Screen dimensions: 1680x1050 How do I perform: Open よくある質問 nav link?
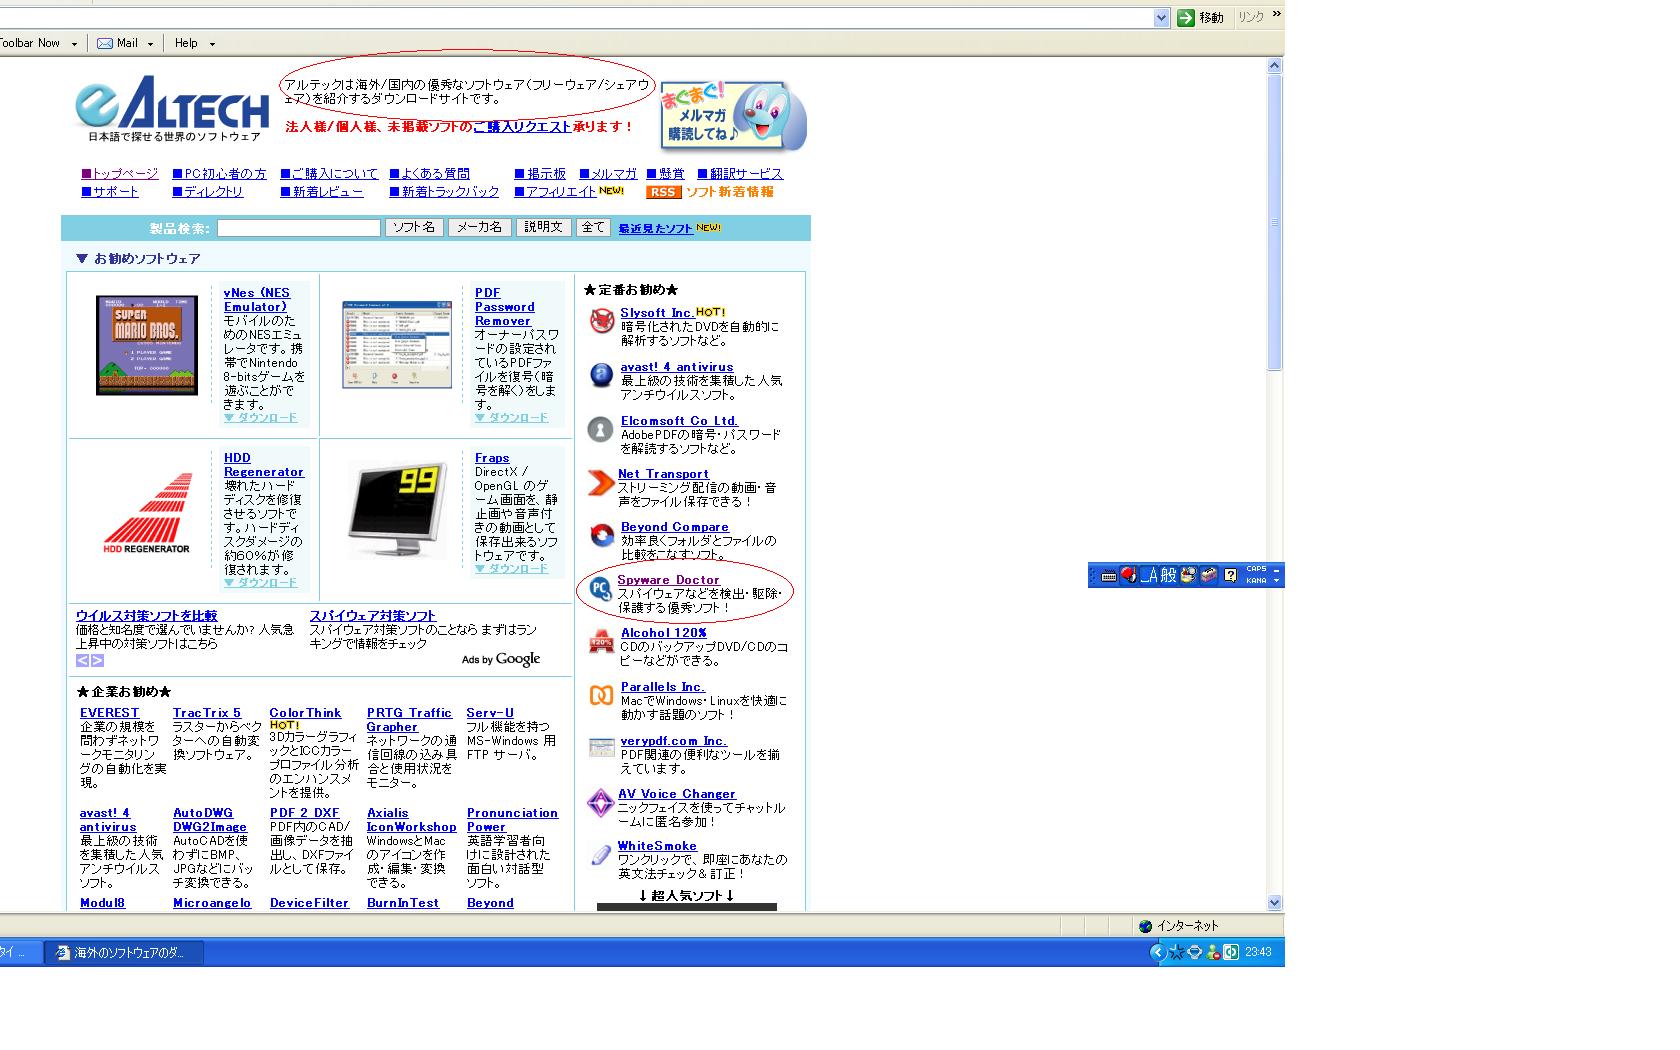click(x=429, y=174)
